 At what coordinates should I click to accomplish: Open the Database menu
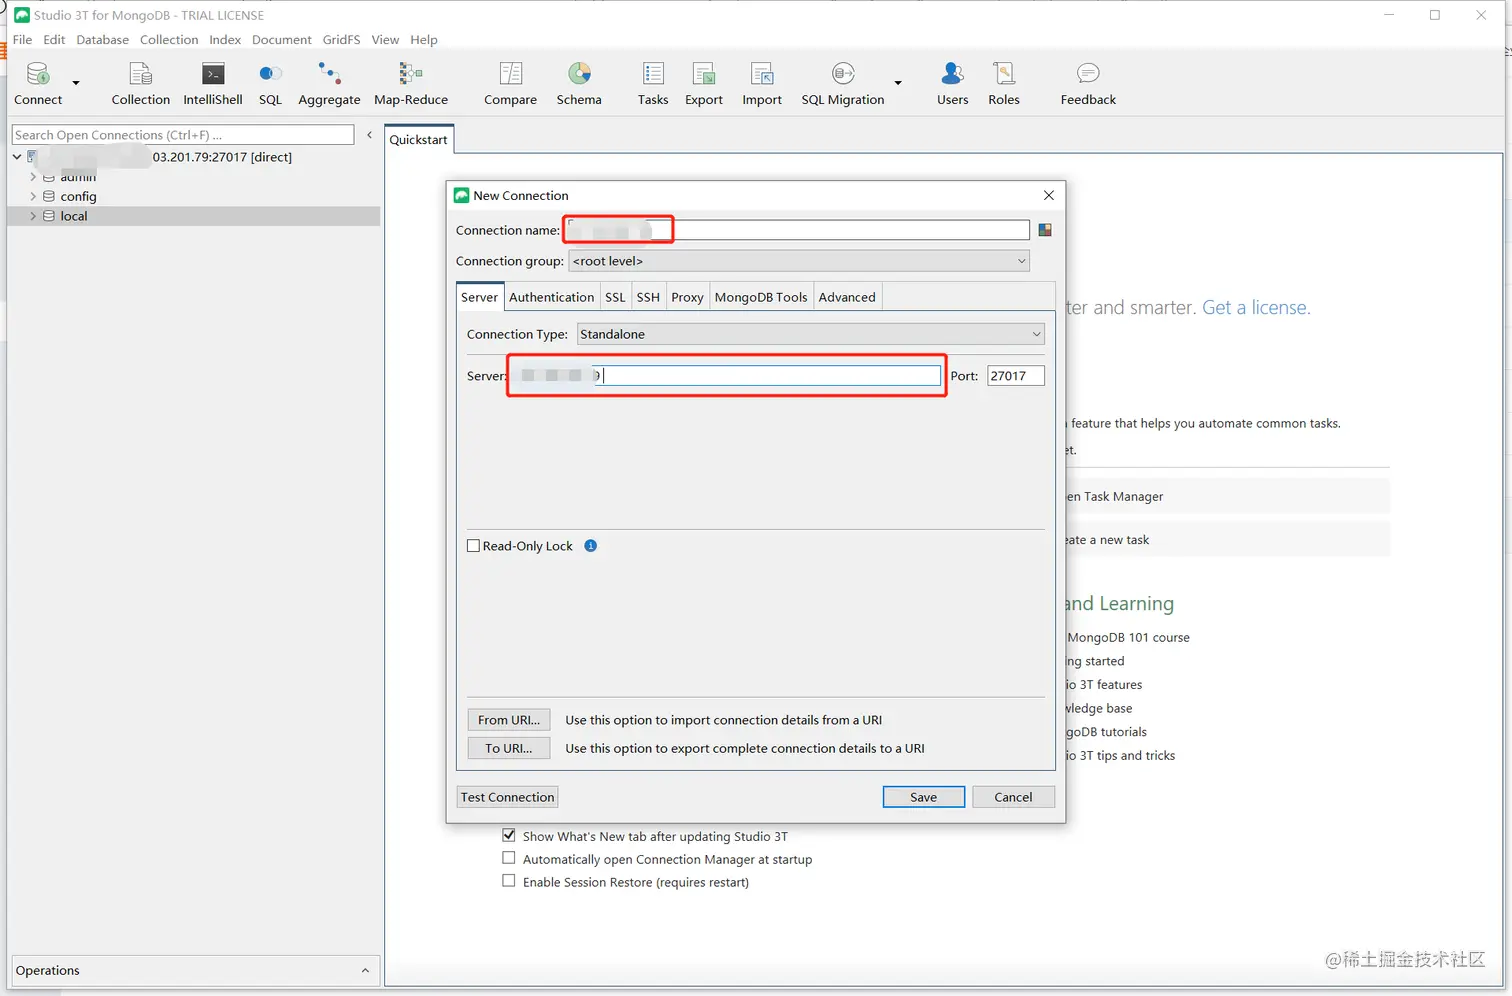coord(102,40)
